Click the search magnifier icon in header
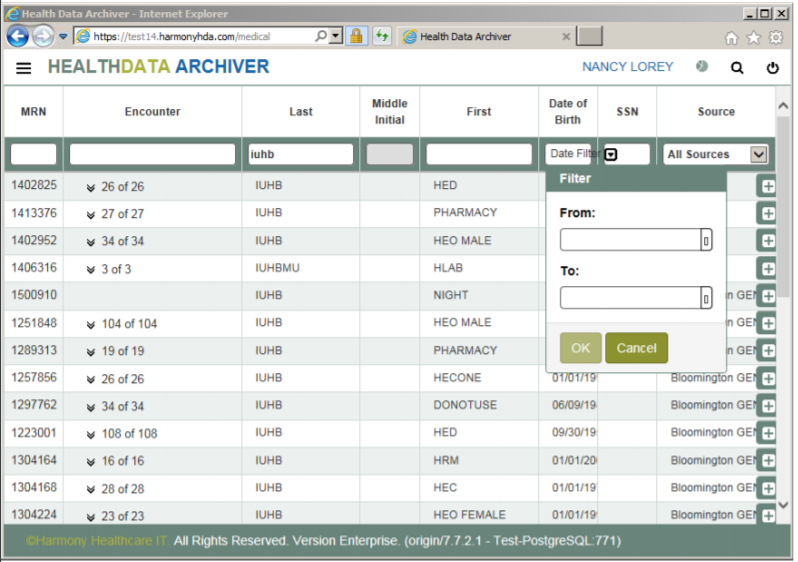 [737, 68]
